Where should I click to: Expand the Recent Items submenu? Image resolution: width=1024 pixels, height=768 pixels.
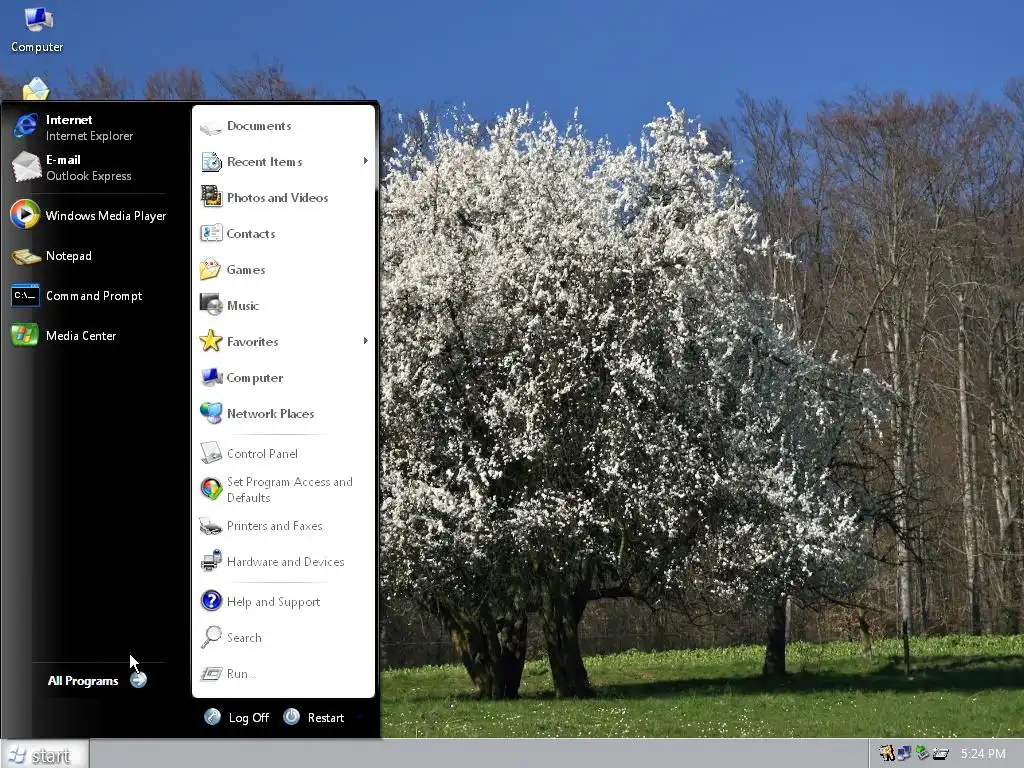click(283, 161)
